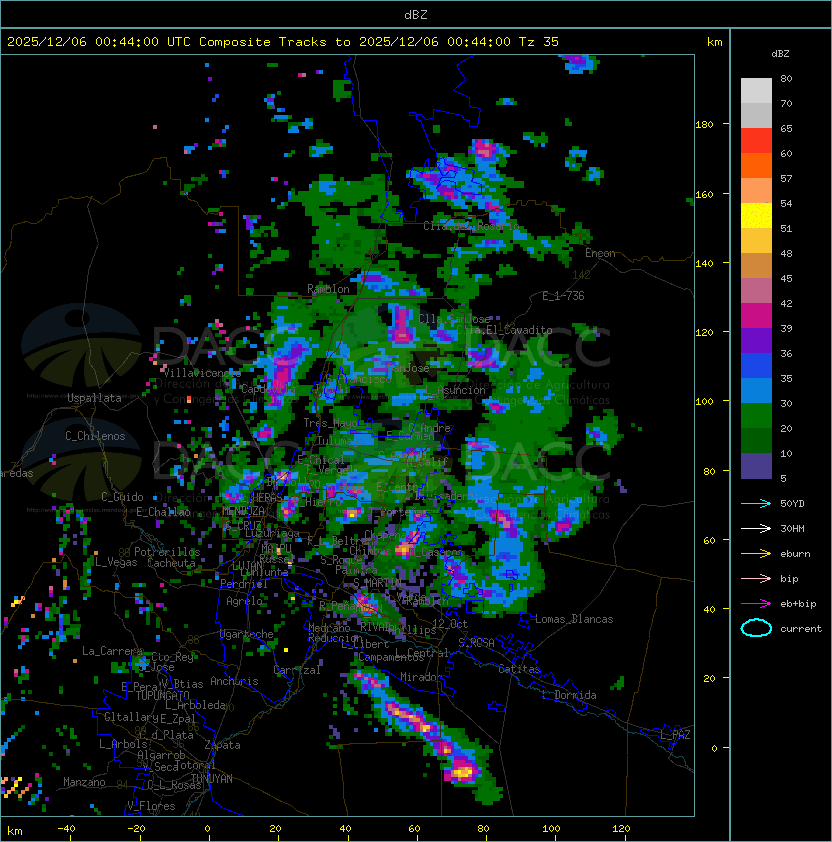Click the '12_Oct' map label
The height and width of the screenshot is (842, 832).
[450, 623]
